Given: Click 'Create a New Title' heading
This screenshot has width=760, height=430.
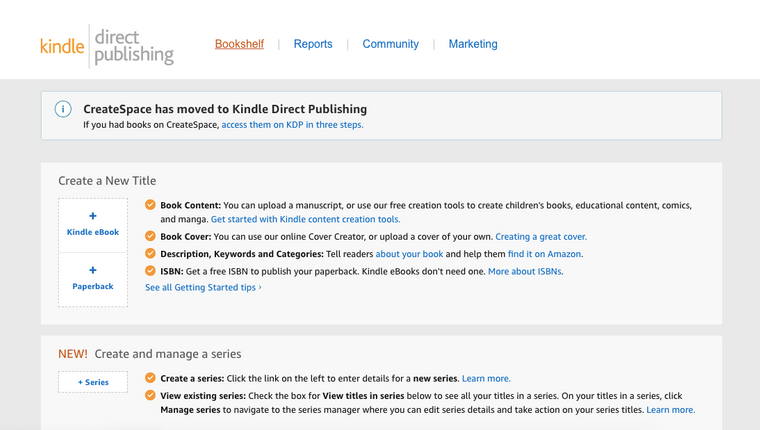Looking at the screenshot, I should 107,181.
